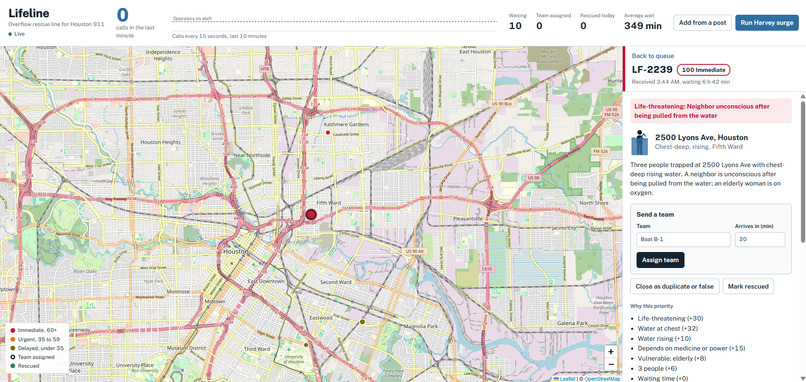
Task: Edit the Team name field
Action: (x=683, y=240)
